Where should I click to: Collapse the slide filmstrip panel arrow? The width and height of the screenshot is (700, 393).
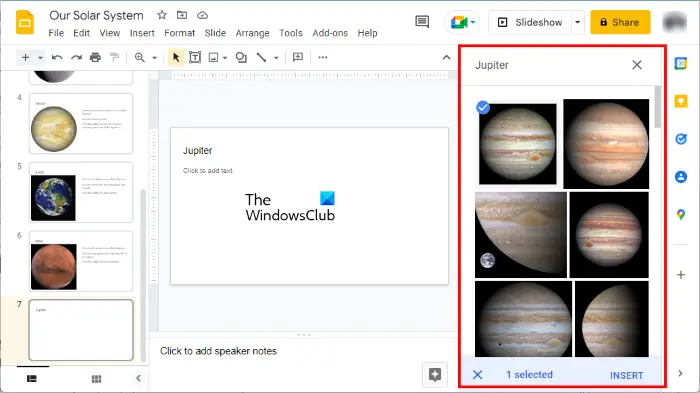pyautogui.click(x=138, y=378)
